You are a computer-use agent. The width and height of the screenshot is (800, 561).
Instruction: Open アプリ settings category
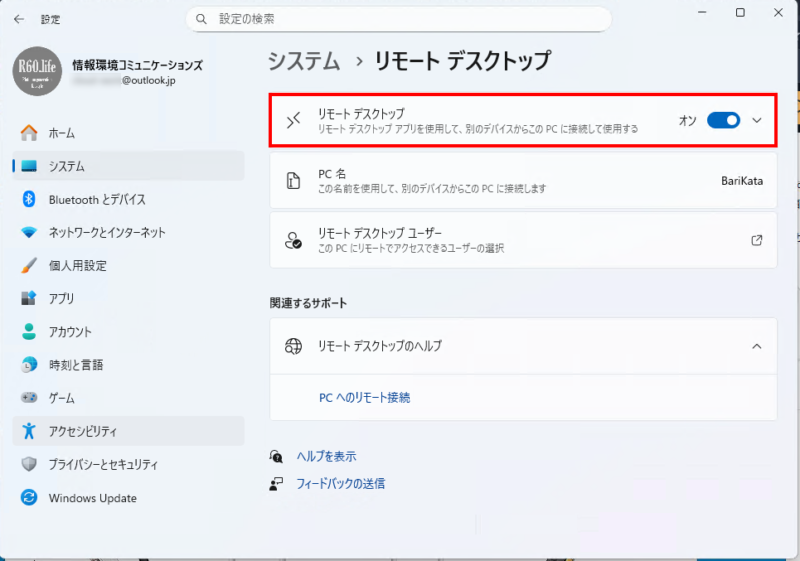point(62,298)
